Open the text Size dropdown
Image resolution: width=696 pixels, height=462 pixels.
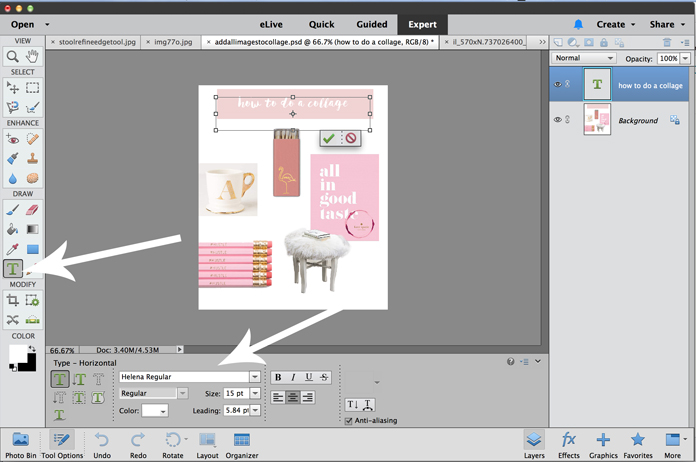256,394
